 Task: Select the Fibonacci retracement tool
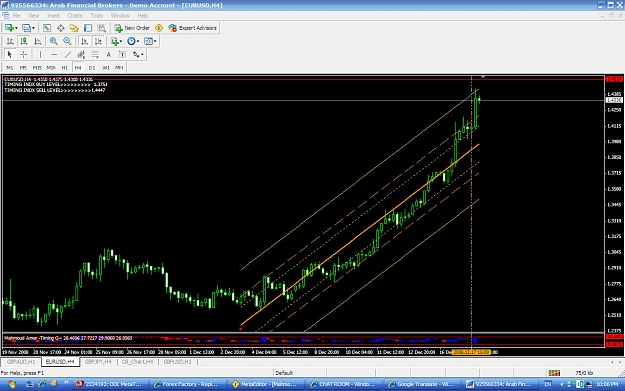95,54
